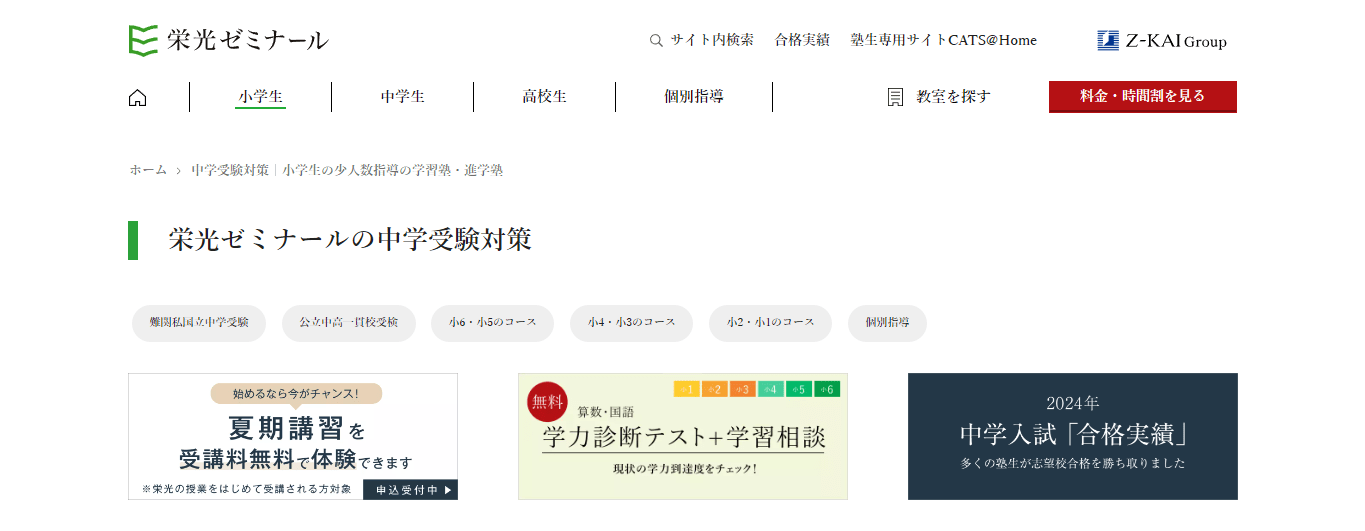1365x531 pixels.
Task: Open the 夏期講習 free trial banner
Action: point(293,436)
